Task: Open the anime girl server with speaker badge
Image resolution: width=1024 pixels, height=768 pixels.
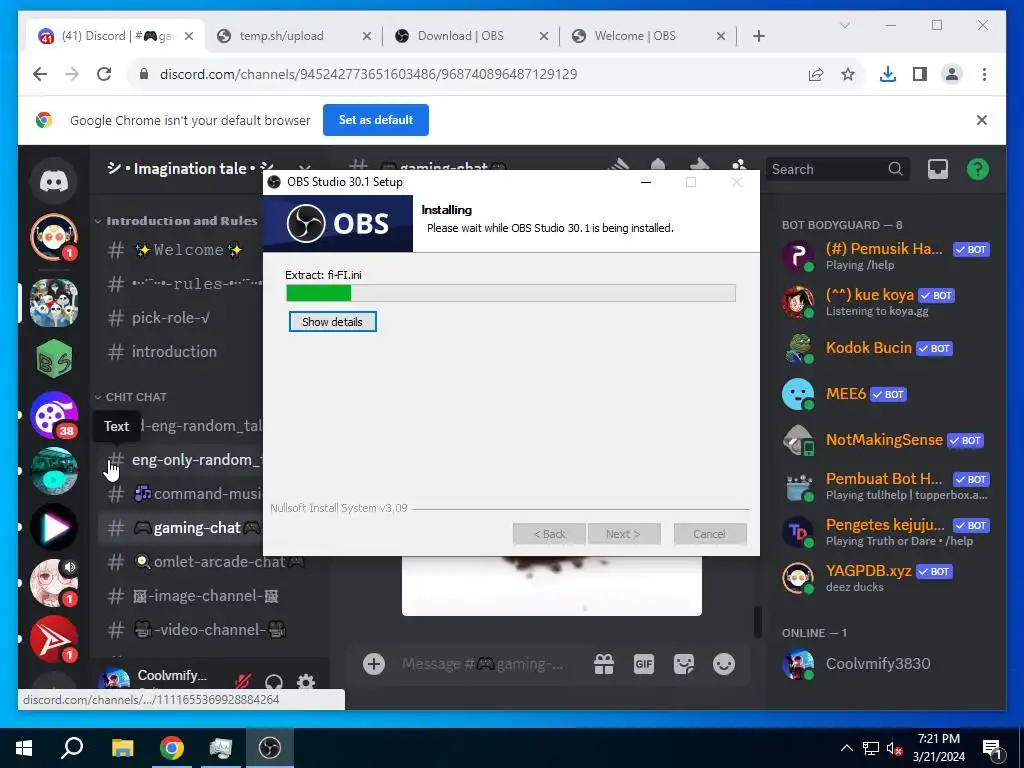Action: [x=54, y=583]
